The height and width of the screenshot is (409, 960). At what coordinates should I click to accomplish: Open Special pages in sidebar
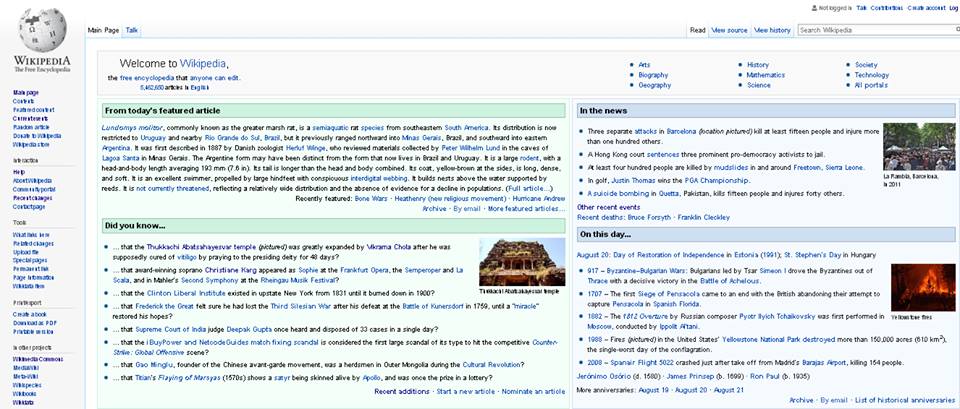pos(30,260)
